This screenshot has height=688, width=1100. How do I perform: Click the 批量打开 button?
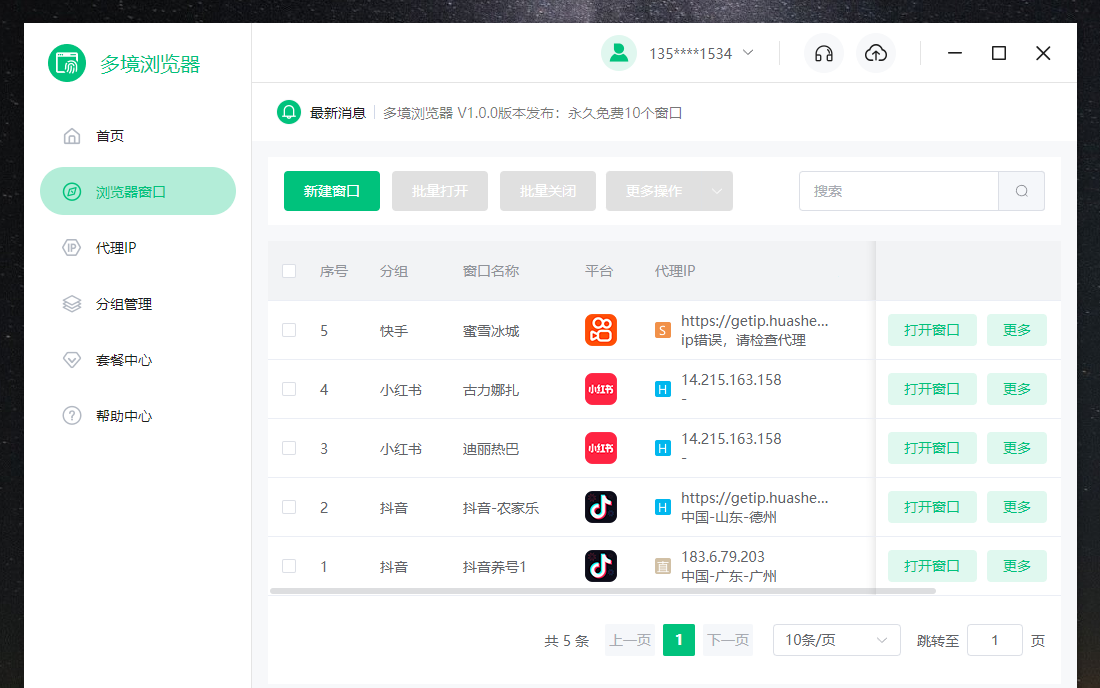[440, 191]
